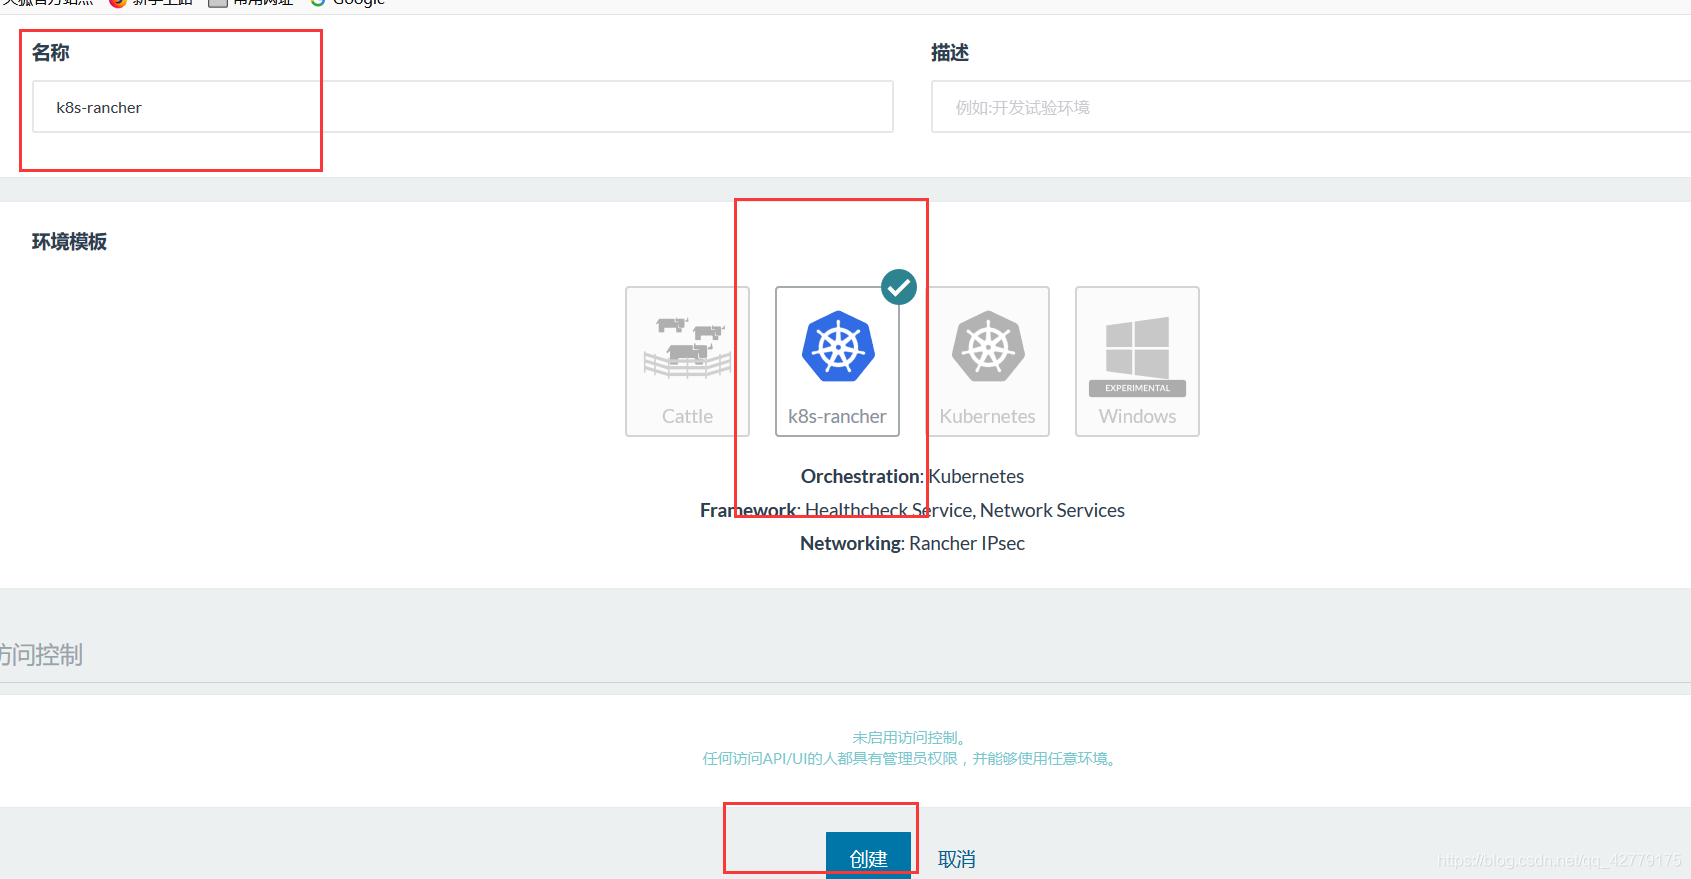
Task: Click the 访问控制 section heading
Action: click(41, 655)
